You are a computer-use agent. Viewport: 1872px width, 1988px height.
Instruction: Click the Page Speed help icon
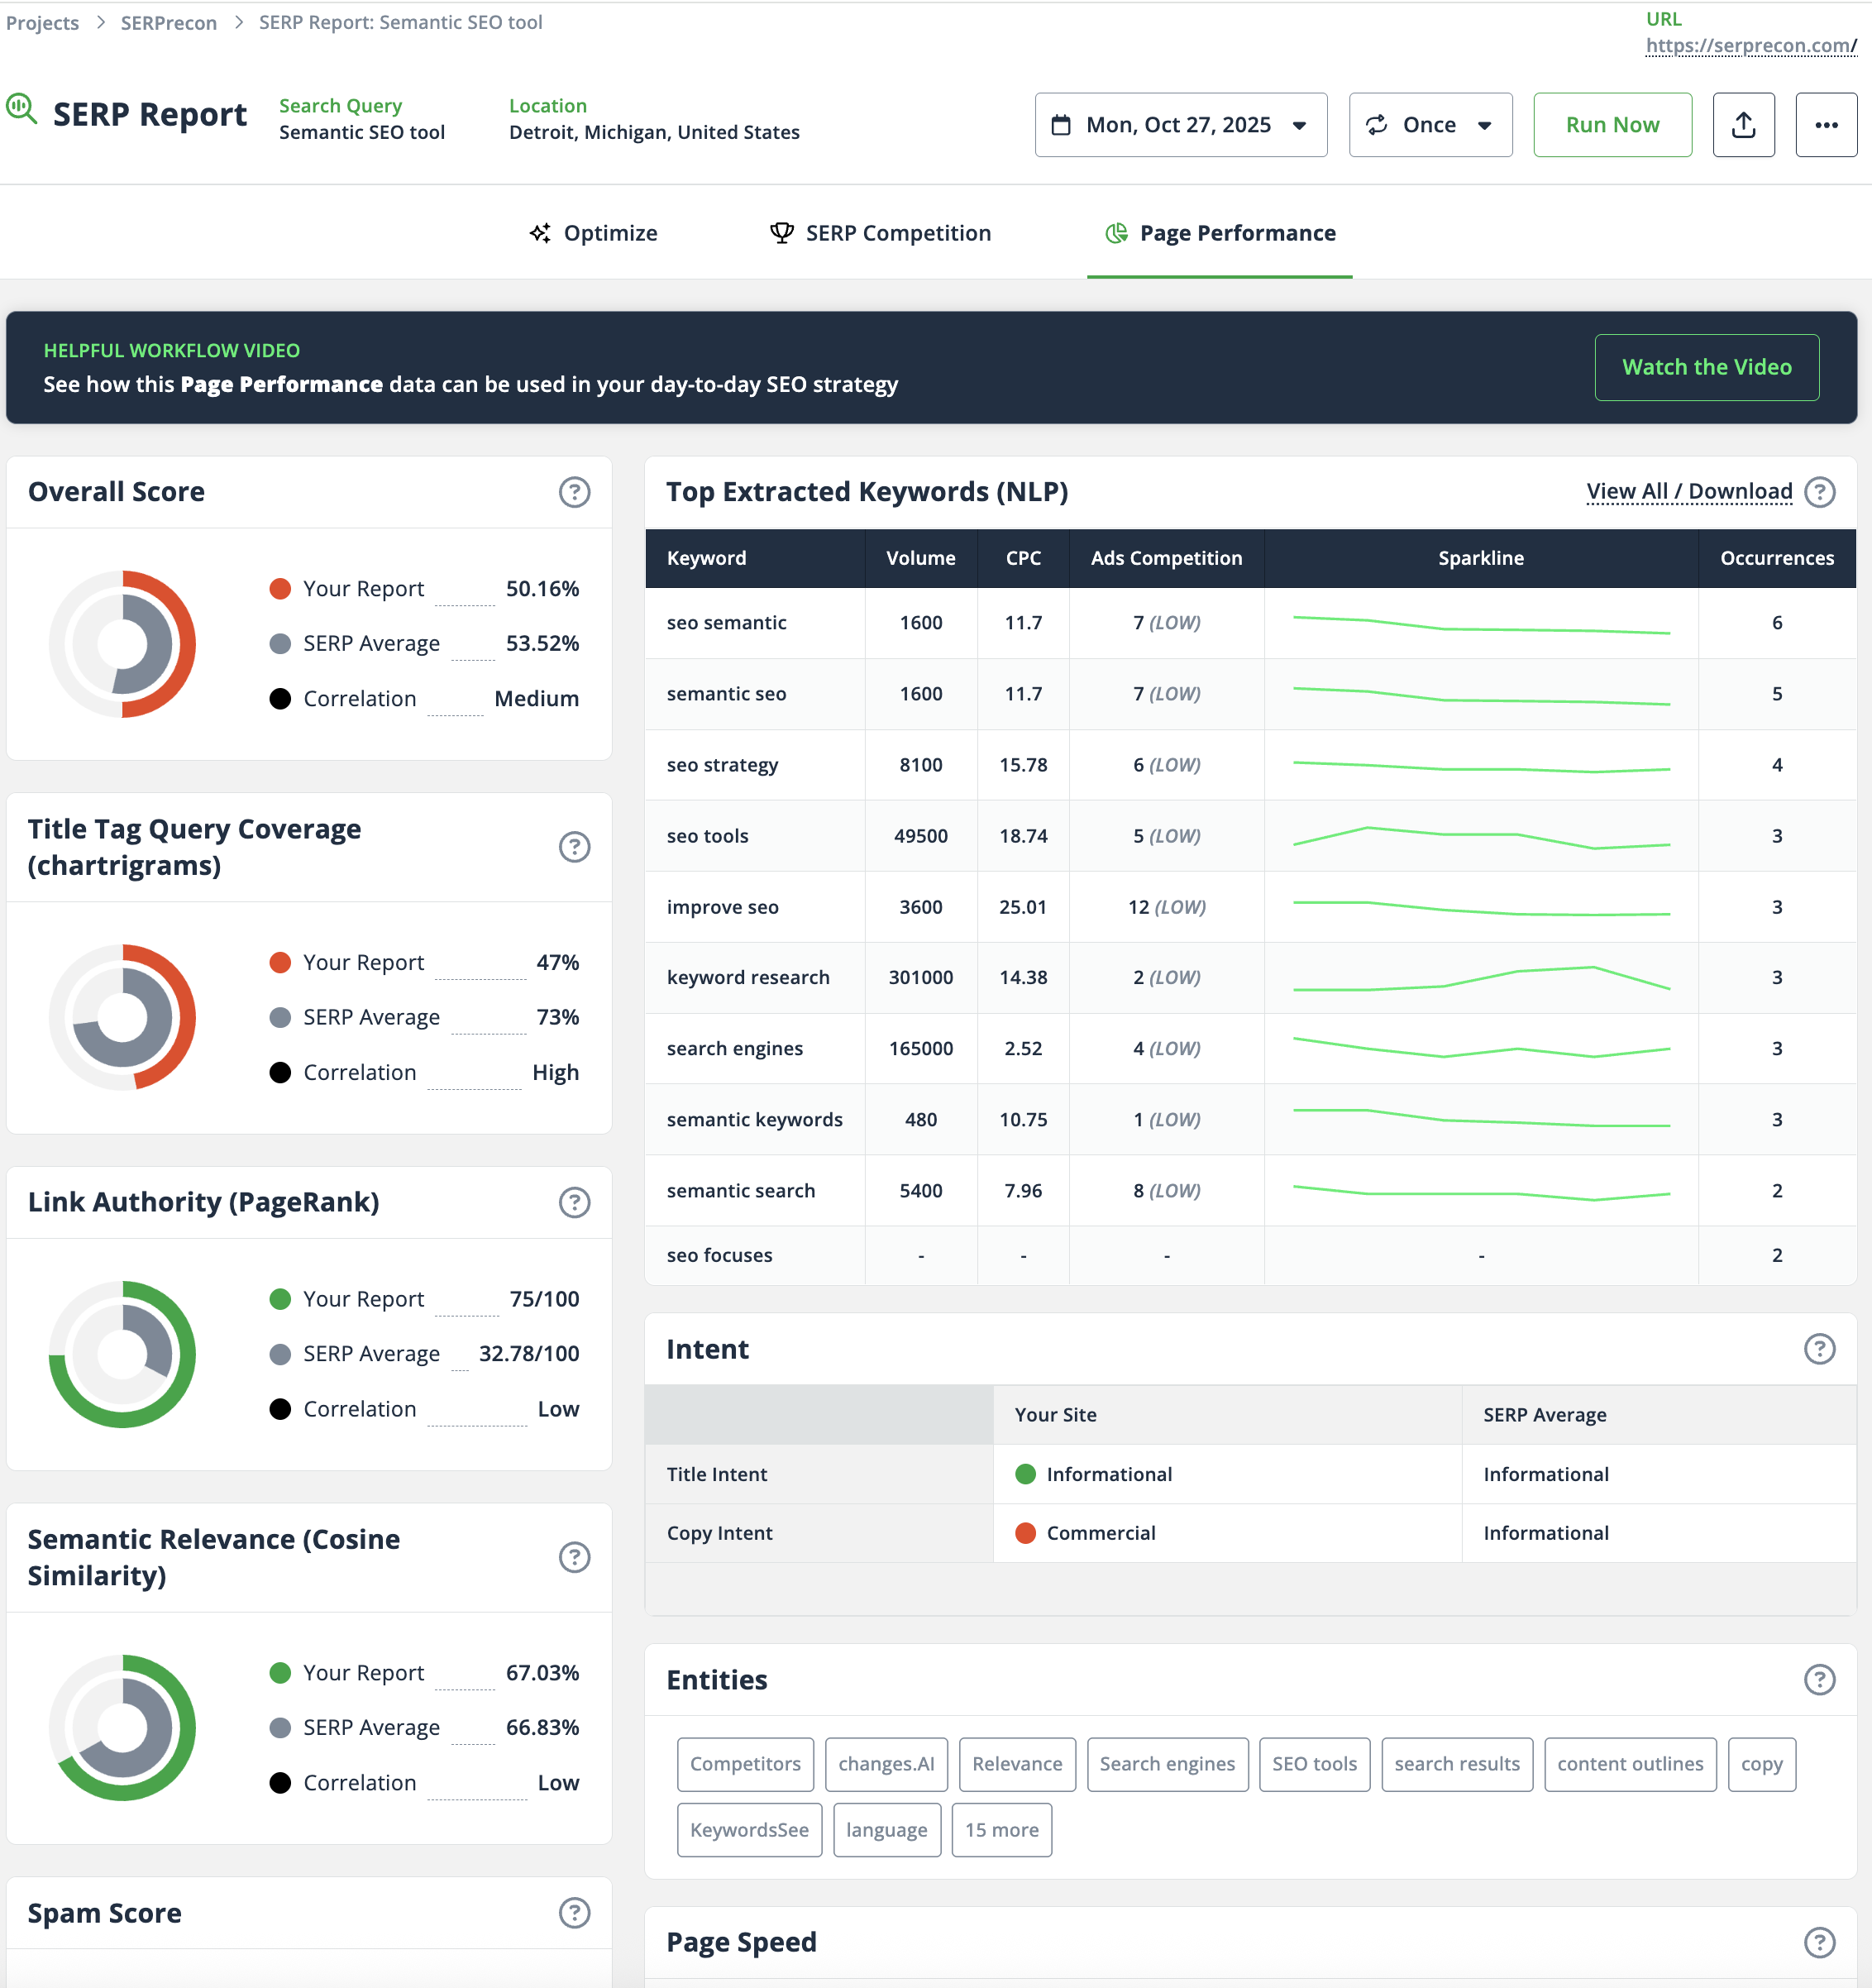point(1818,1942)
